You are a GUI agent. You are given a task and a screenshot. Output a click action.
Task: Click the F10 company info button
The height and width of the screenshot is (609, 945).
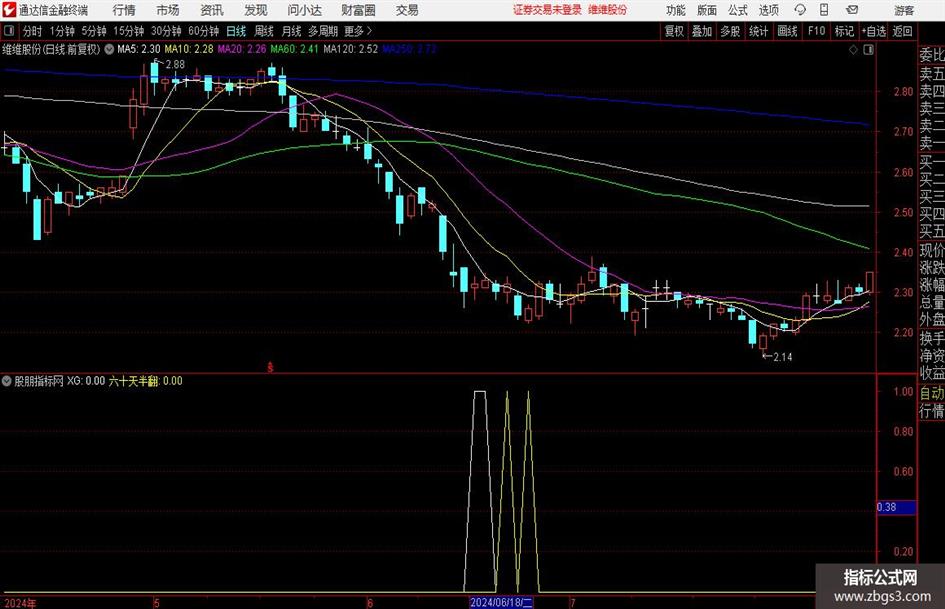(817, 31)
